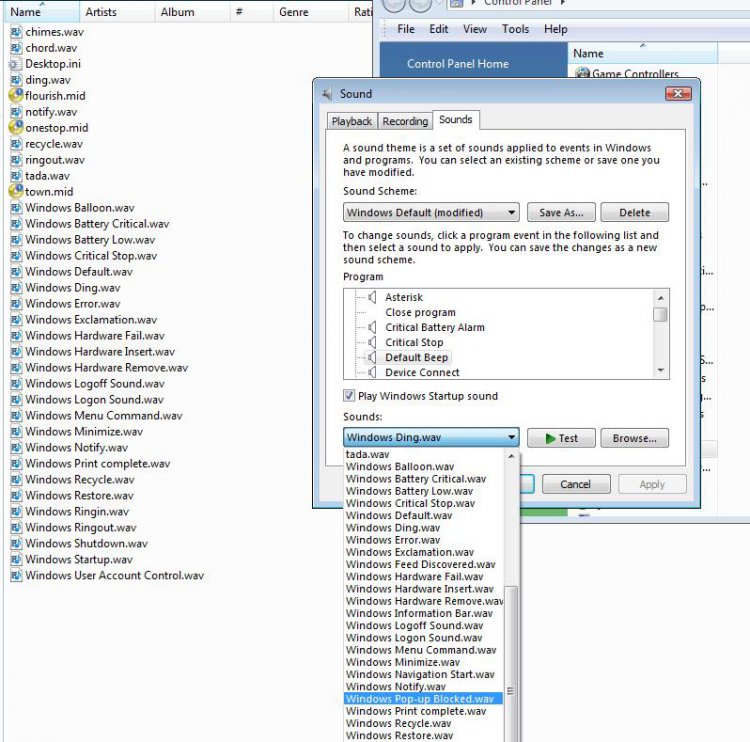
Task: Switch to the Recording tab
Action: click(x=405, y=122)
